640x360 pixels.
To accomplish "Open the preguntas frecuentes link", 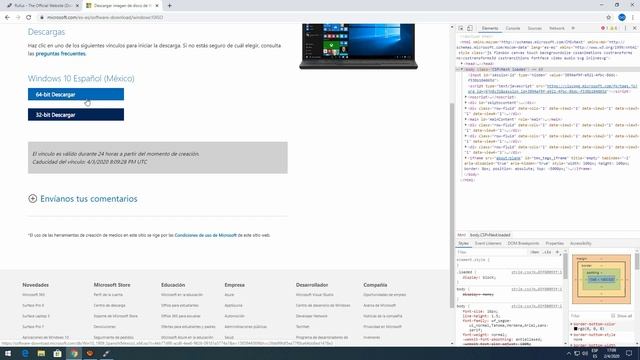I will pos(60,53).
